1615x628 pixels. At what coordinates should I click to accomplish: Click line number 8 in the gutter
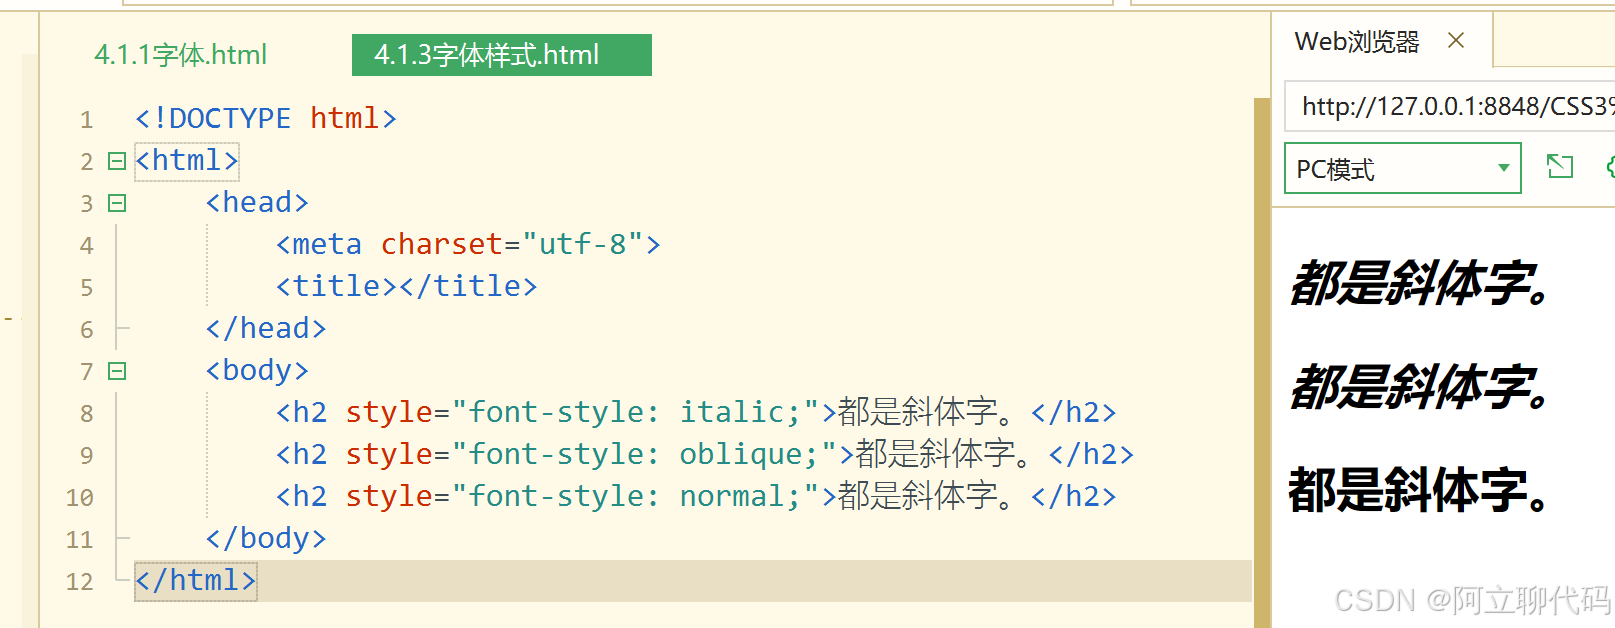point(86,412)
